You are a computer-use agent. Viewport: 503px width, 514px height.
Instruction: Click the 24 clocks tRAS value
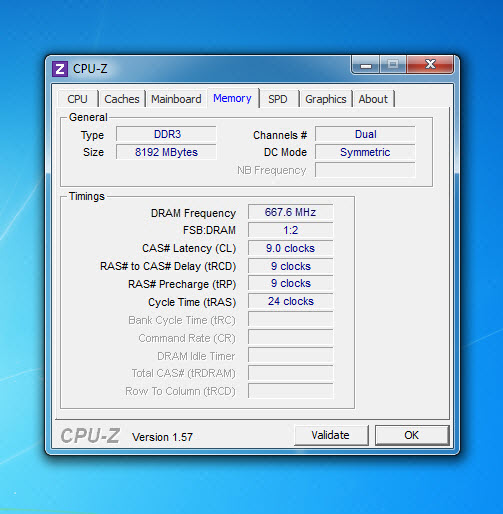tap(290, 301)
